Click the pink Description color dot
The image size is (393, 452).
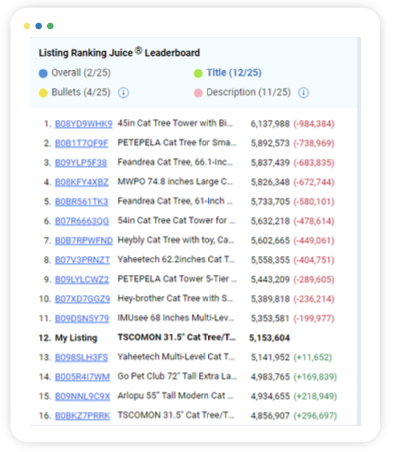pyautogui.click(x=198, y=93)
